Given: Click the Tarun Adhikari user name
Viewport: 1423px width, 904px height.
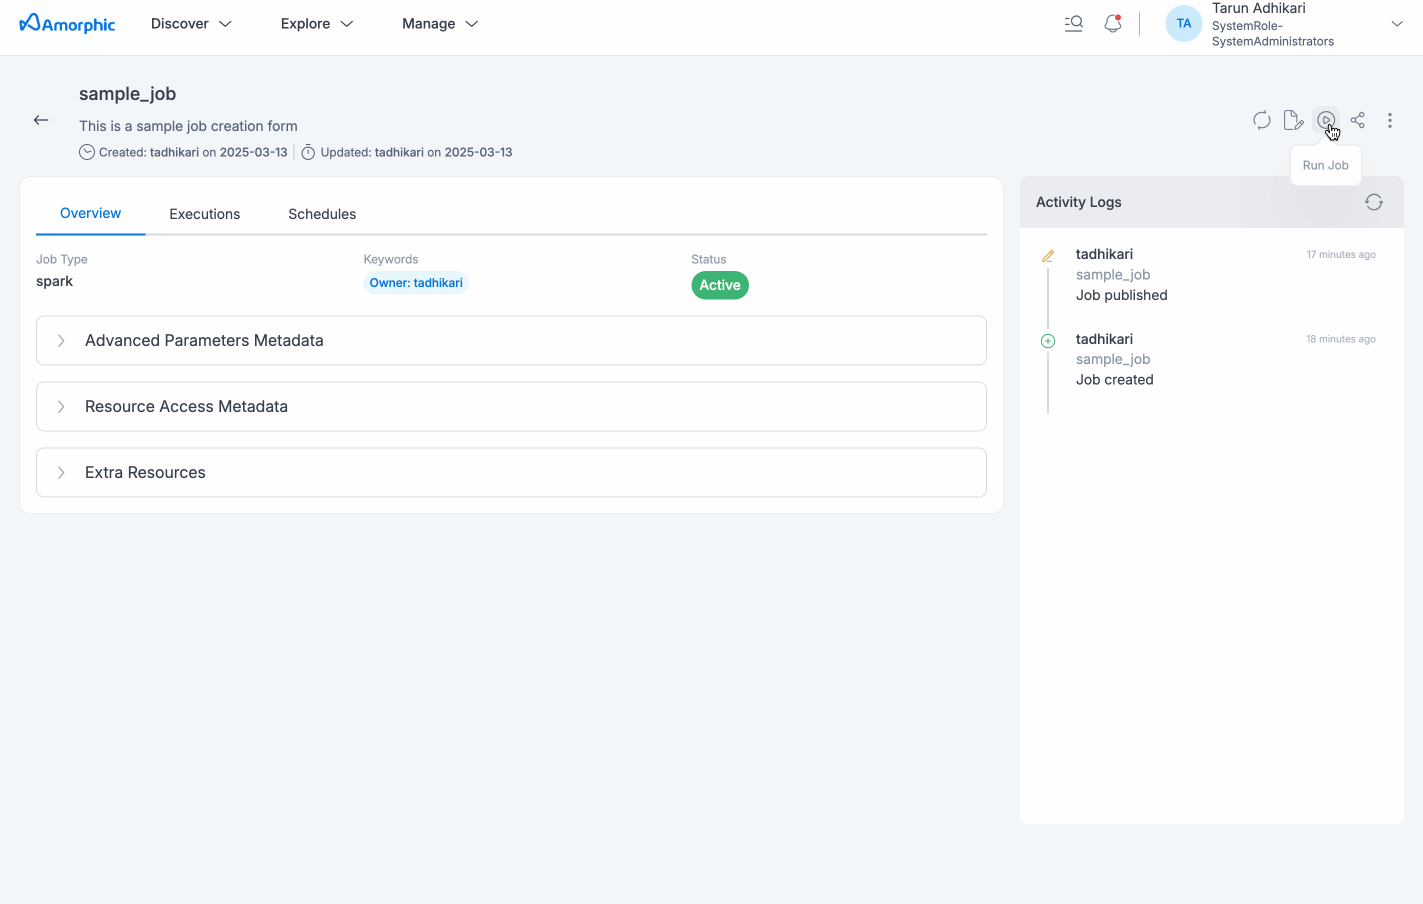Looking at the screenshot, I should click(x=1259, y=8).
